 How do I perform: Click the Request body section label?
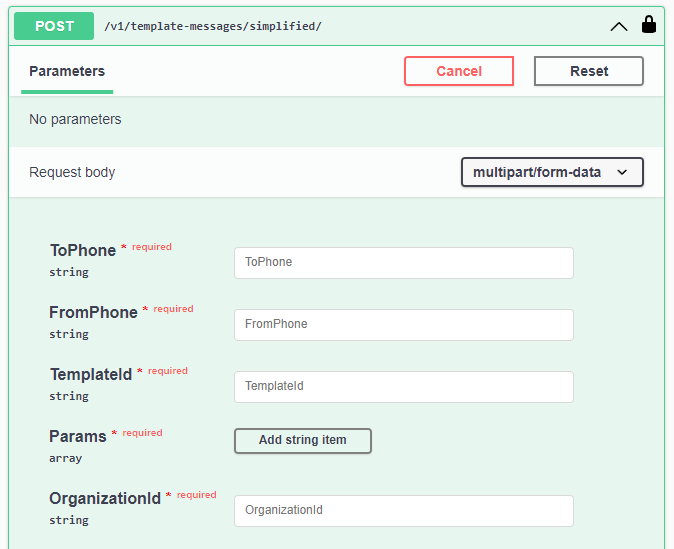pyautogui.click(x=72, y=172)
